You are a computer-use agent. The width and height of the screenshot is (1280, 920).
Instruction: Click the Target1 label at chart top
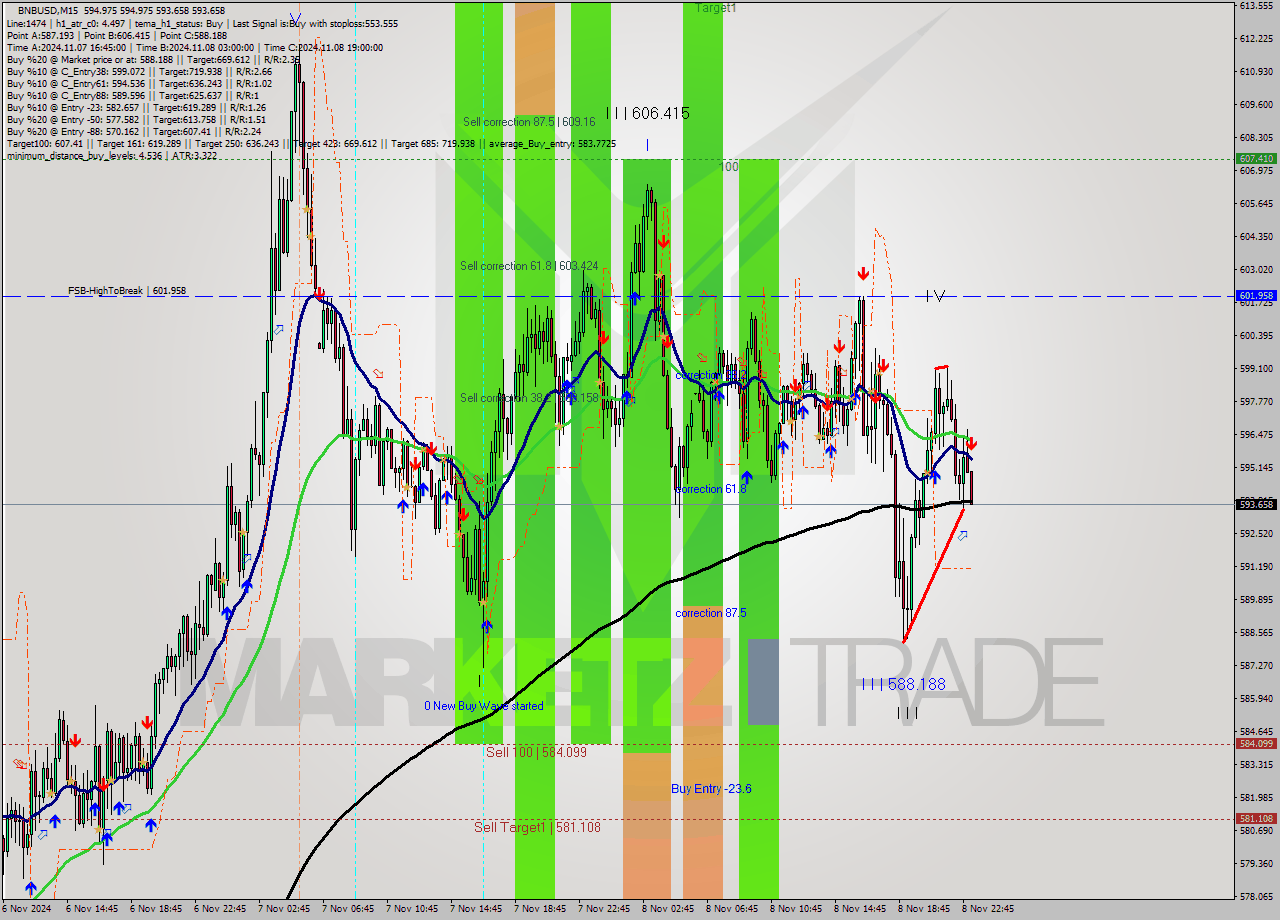716,7
